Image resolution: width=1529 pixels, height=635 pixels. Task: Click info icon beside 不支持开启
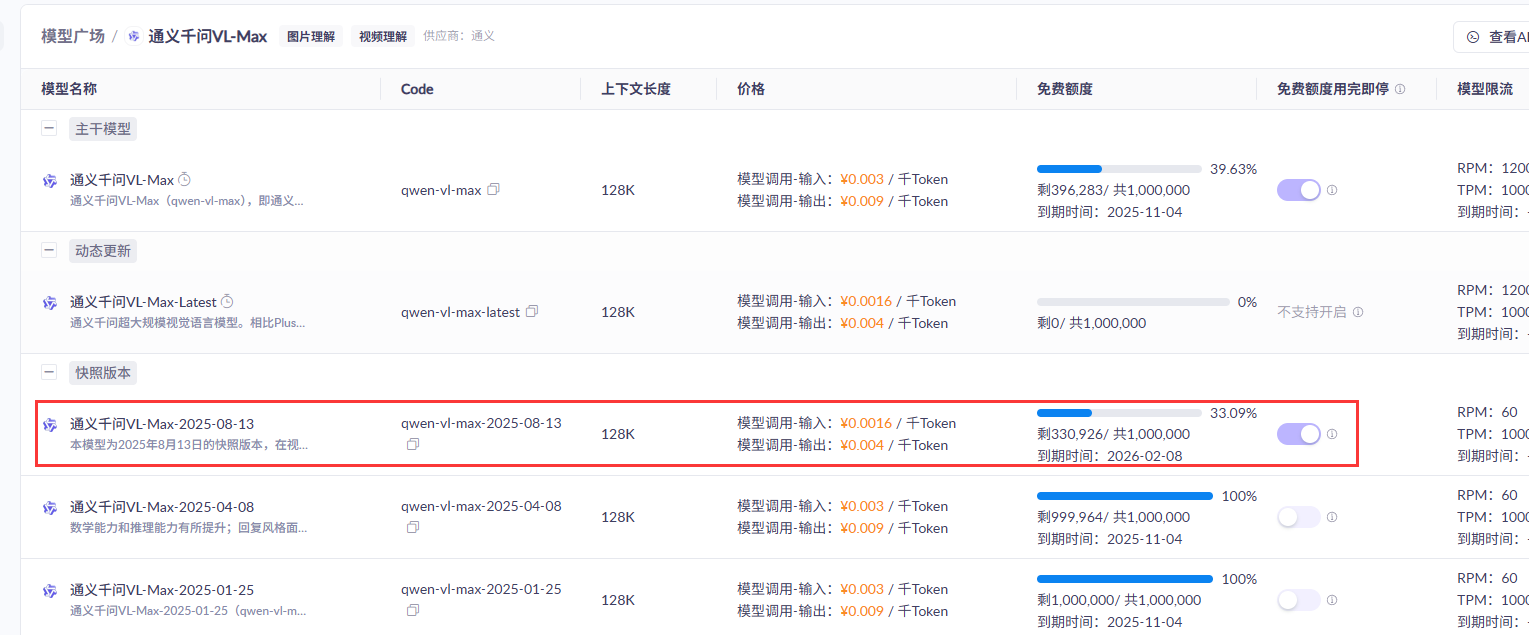(x=1358, y=312)
